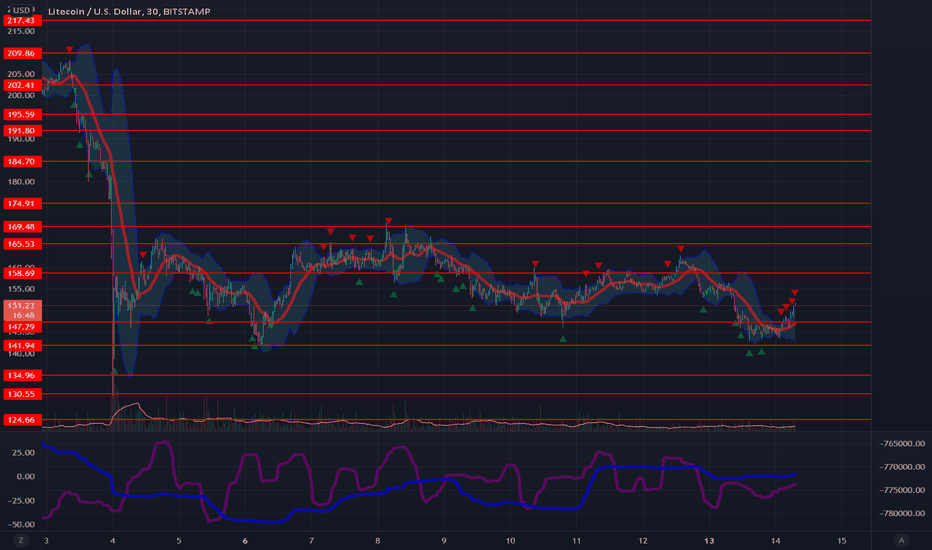Click the −775000.00 right axis value
Screen dimensions: 932x550
tap(902, 490)
